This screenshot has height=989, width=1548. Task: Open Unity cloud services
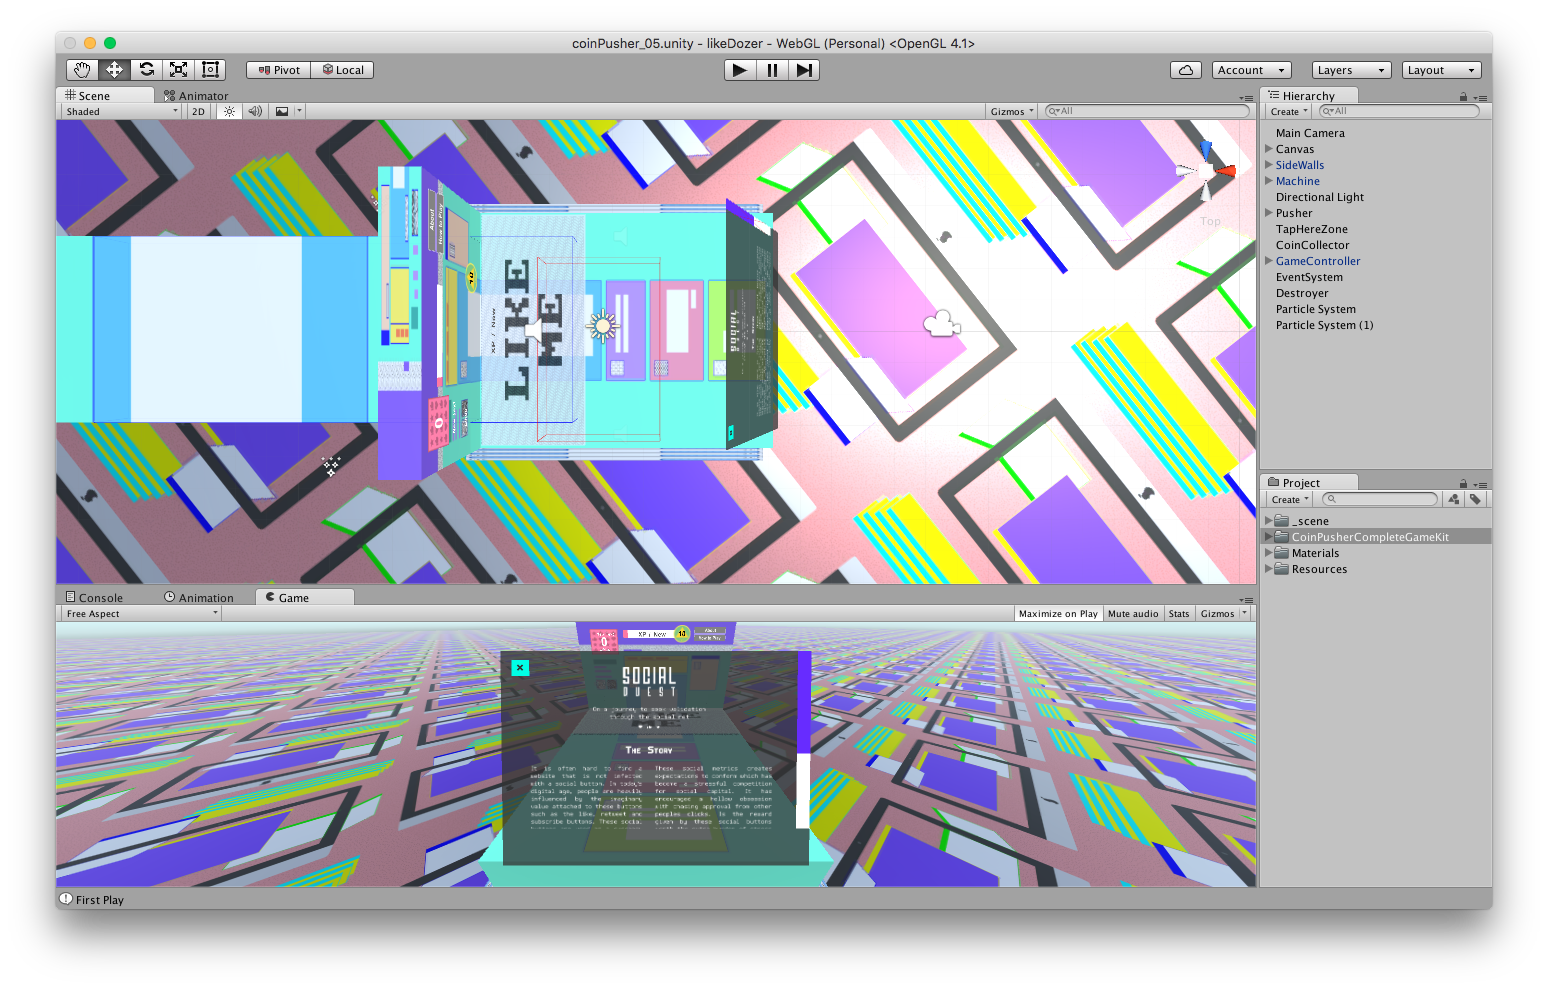pos(1185,70)
